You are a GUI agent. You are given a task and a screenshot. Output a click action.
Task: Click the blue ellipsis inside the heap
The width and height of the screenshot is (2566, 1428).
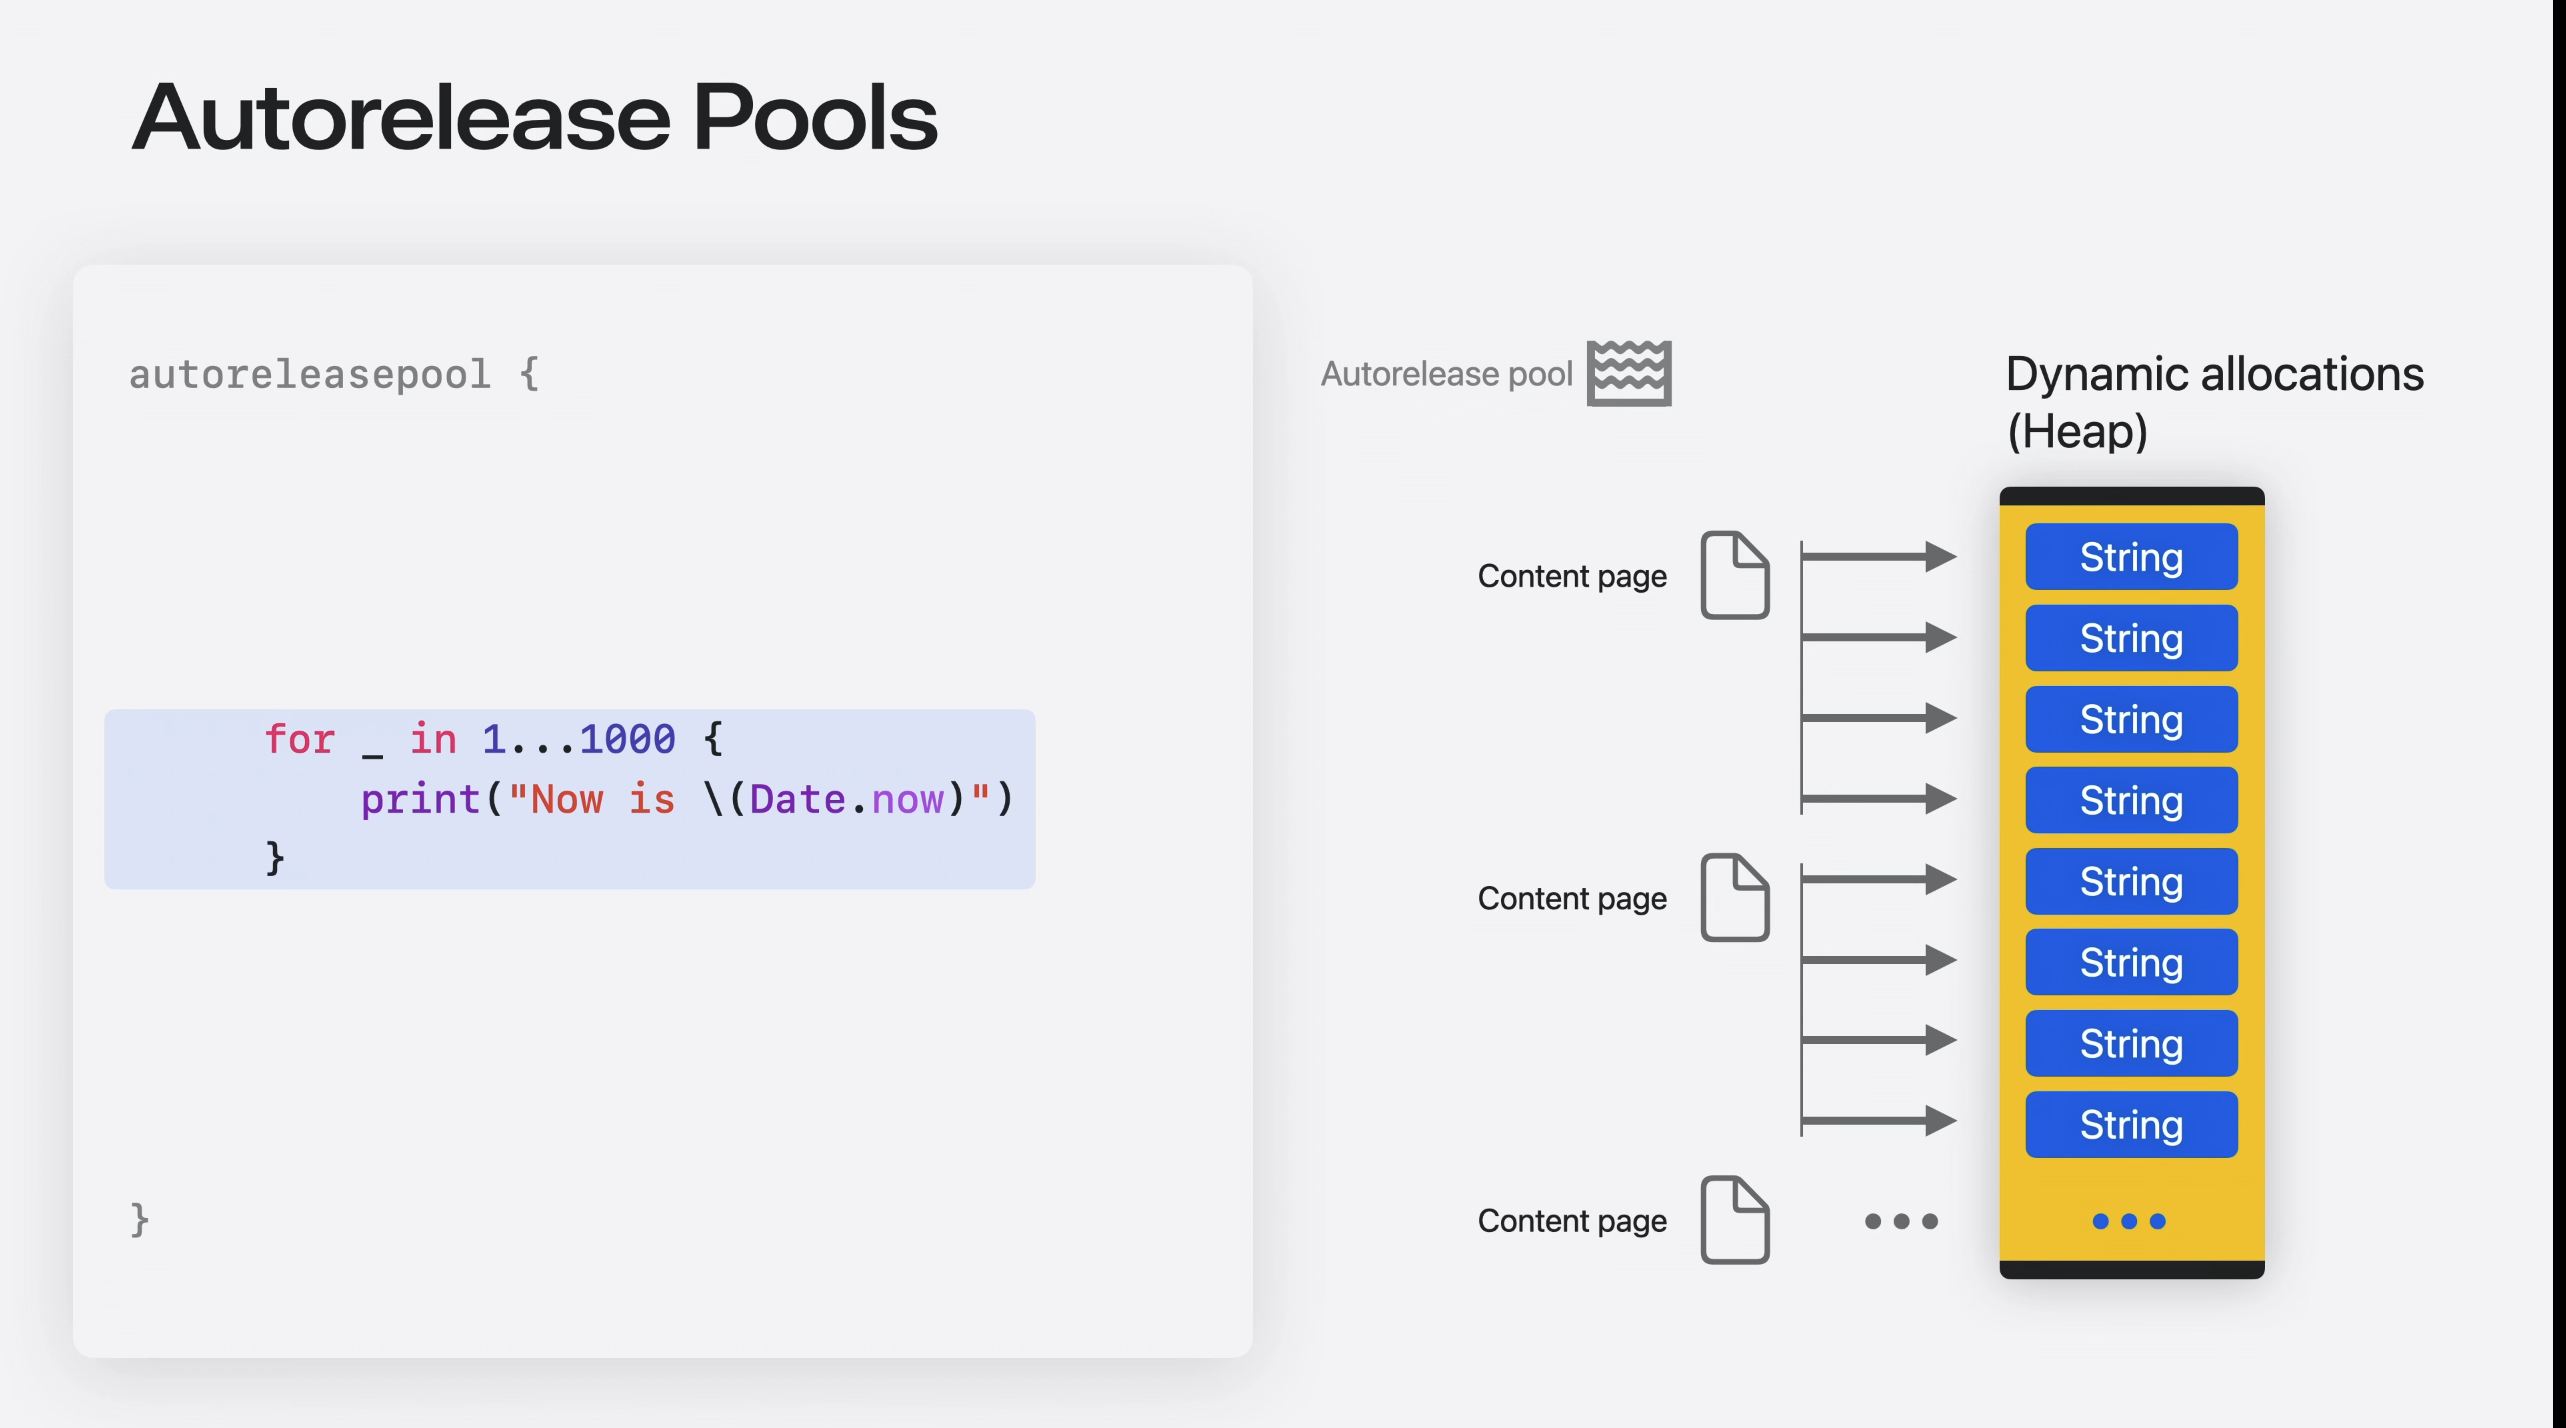[x=2129, y=1221]
